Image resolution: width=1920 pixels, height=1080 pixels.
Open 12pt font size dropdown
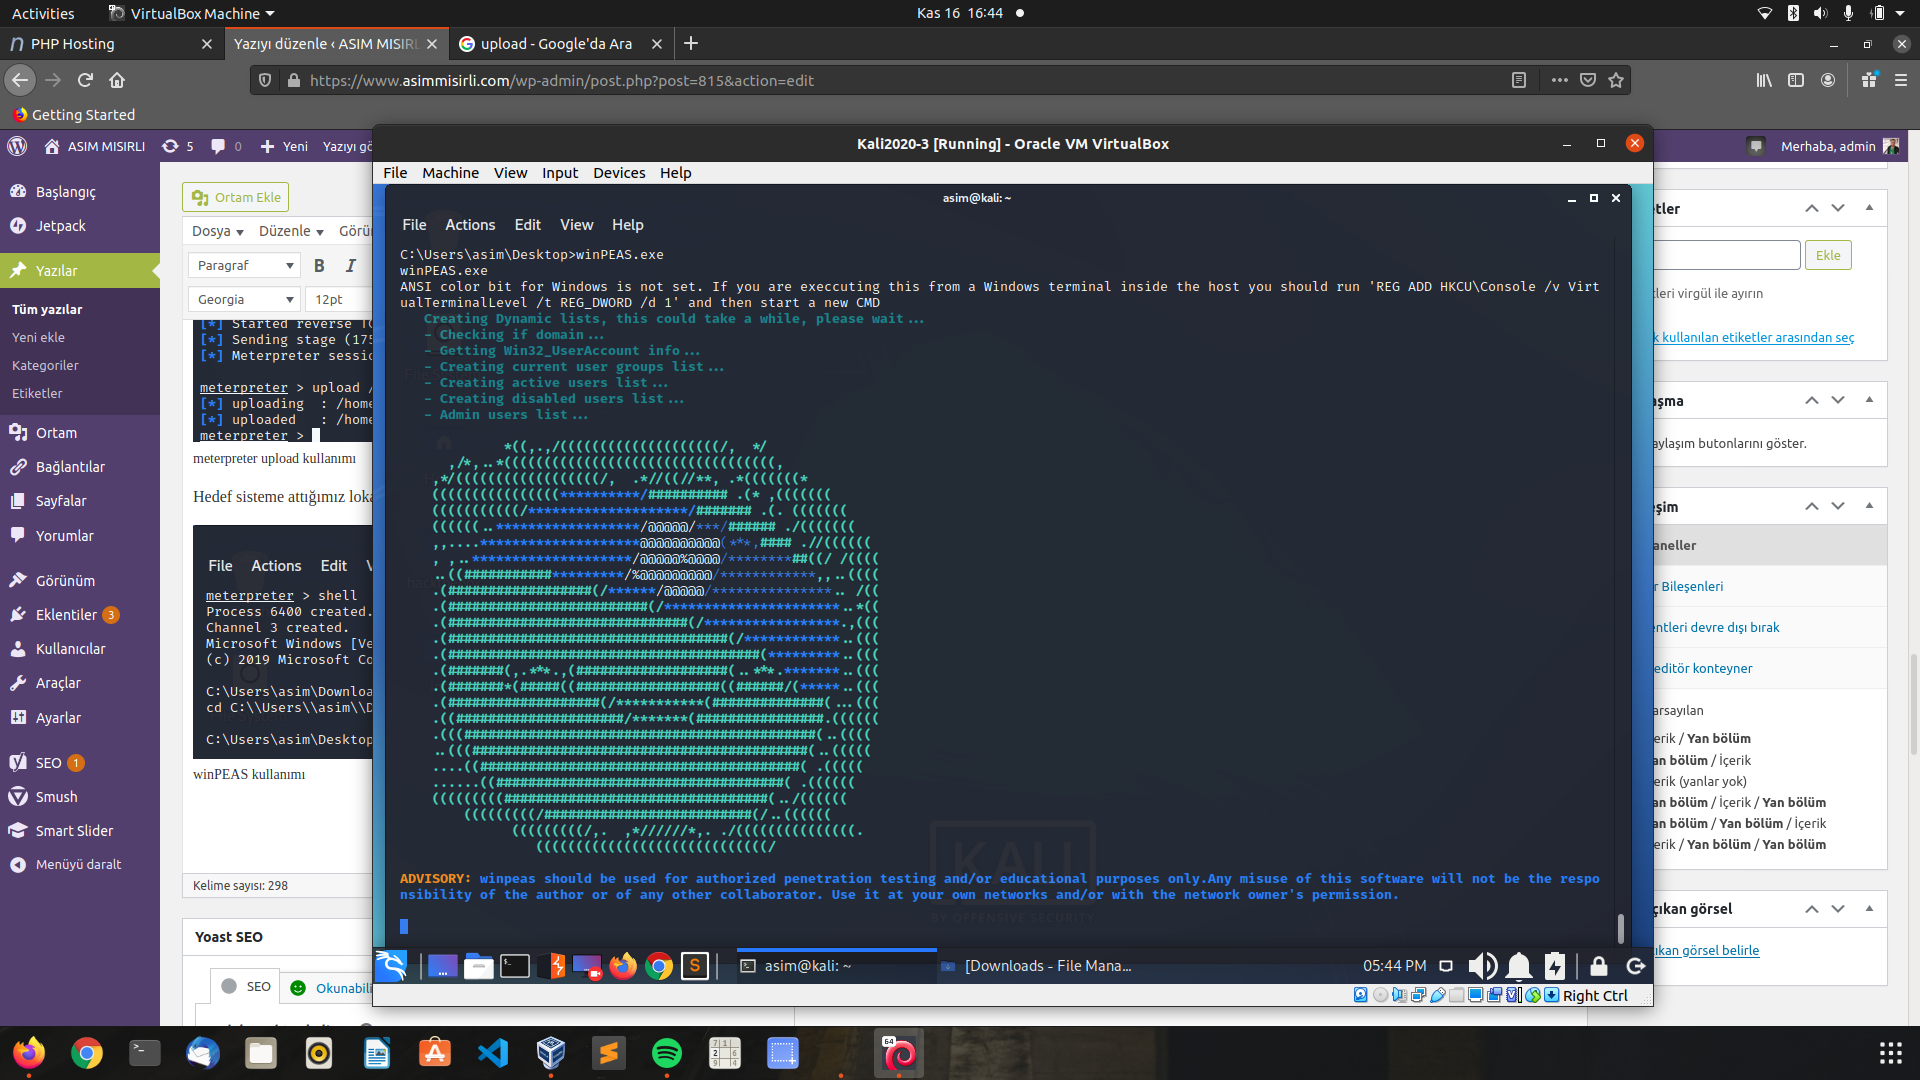(x=340, y=299)
